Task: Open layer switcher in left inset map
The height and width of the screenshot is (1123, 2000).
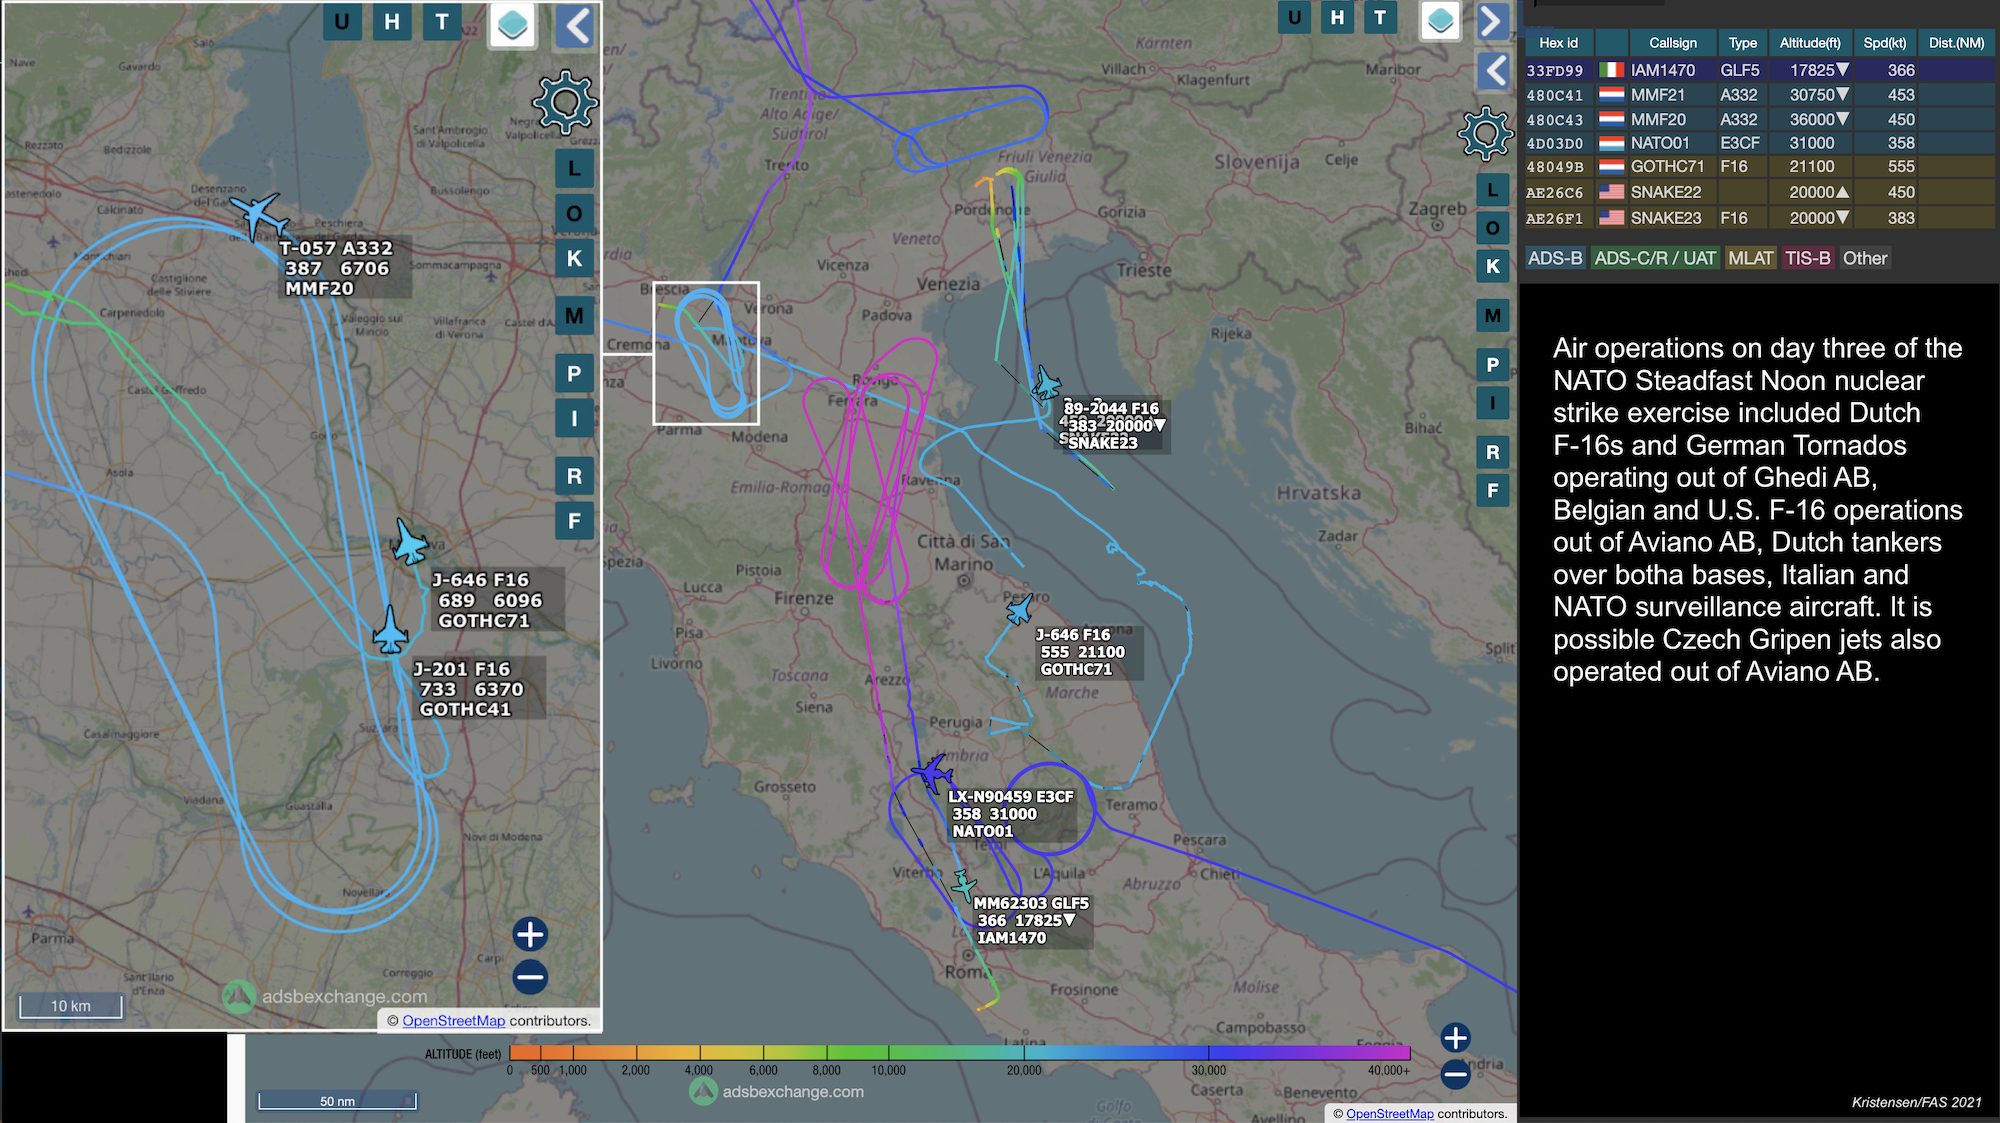Action: pos(513,25)
